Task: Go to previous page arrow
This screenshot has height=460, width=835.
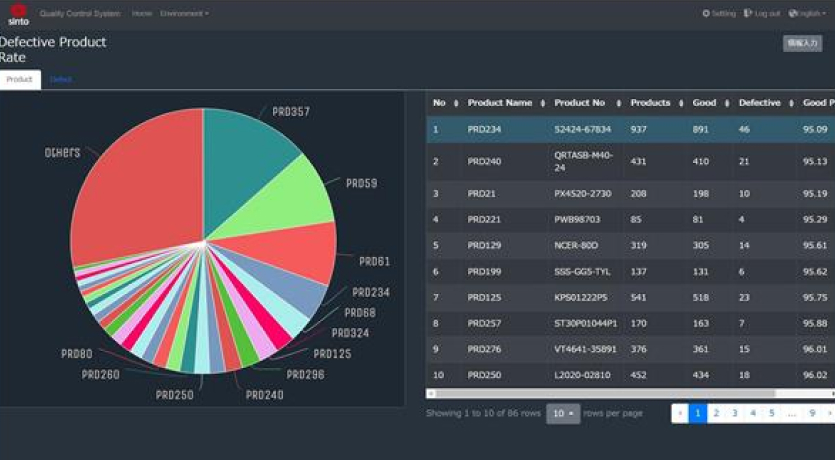Action: tap(680, 413)
